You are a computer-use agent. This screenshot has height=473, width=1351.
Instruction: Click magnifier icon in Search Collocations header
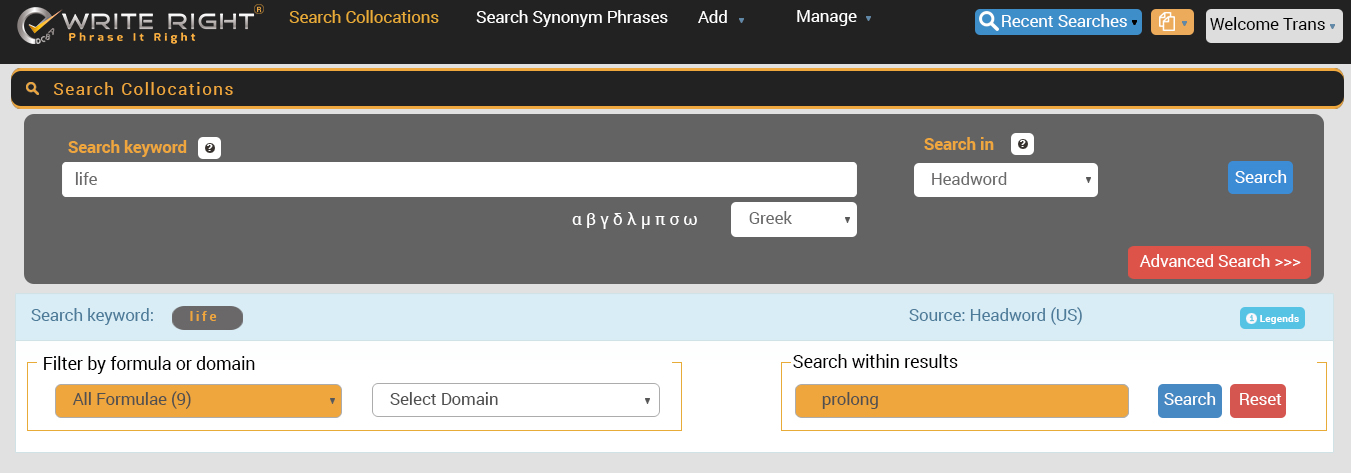click(x=33, y=89)
